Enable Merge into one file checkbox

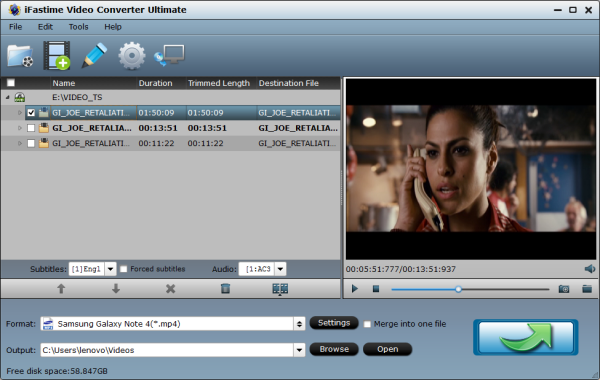pyautogui.click(x=367, y=324)
